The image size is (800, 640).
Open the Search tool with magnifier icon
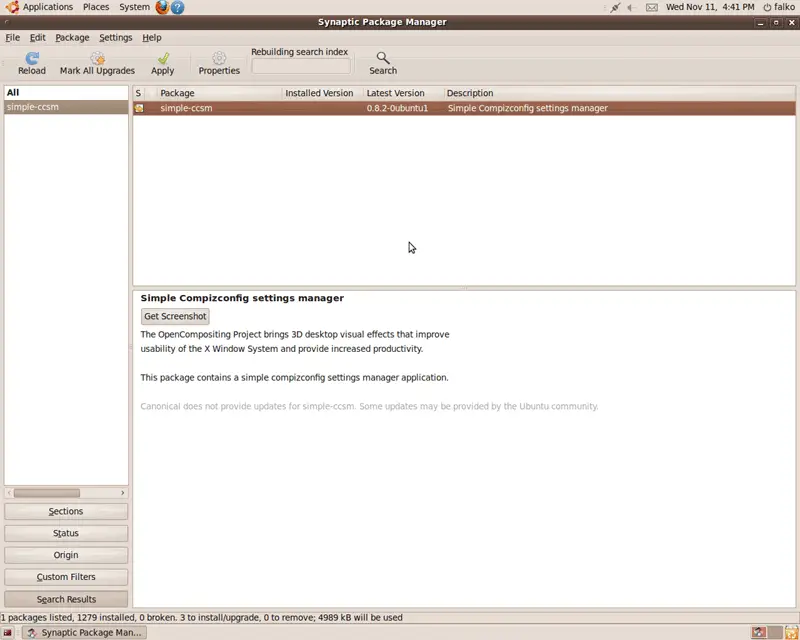coord(383,64)
